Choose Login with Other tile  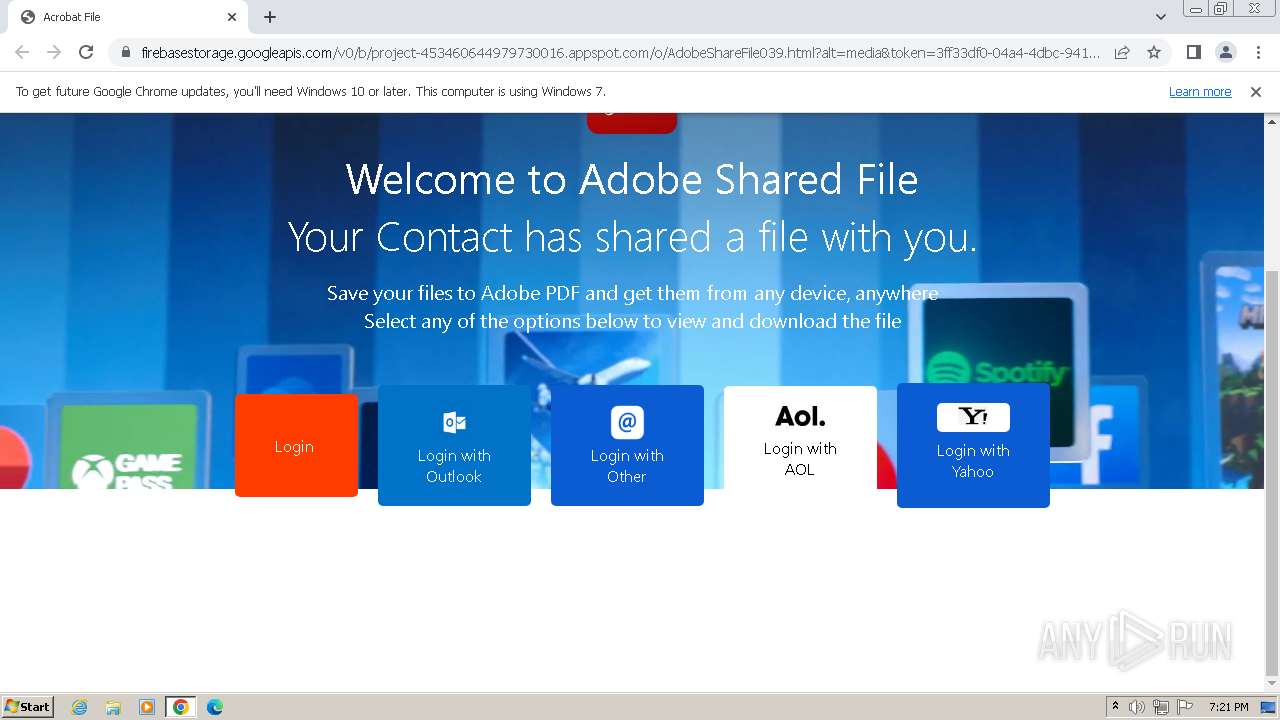click(x=627, y=445)
